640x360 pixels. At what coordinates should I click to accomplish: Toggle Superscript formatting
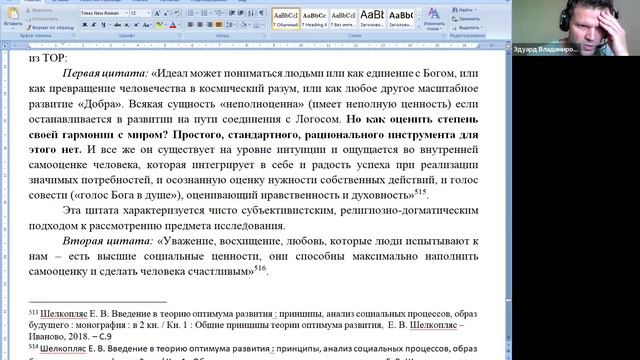click(x=136, y=25)
